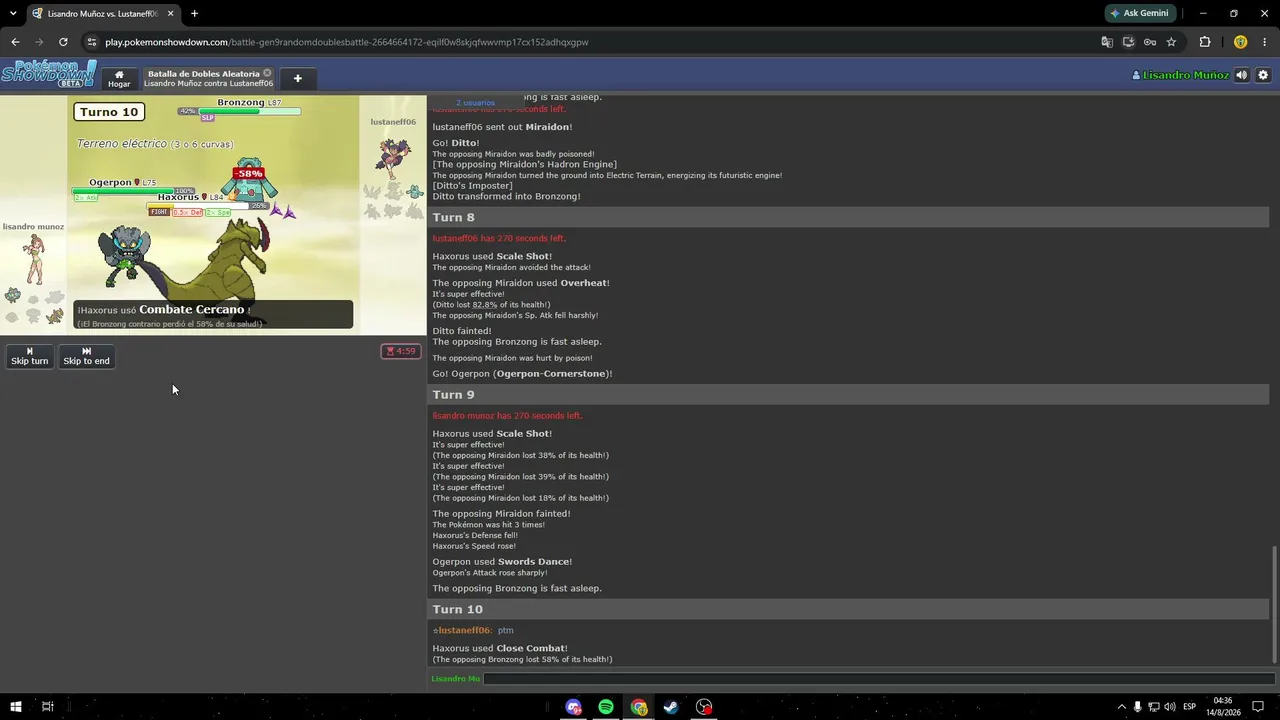Click the battle timer button showing 4:59
The image size is (1280, 720).
[x=401, y=351]
